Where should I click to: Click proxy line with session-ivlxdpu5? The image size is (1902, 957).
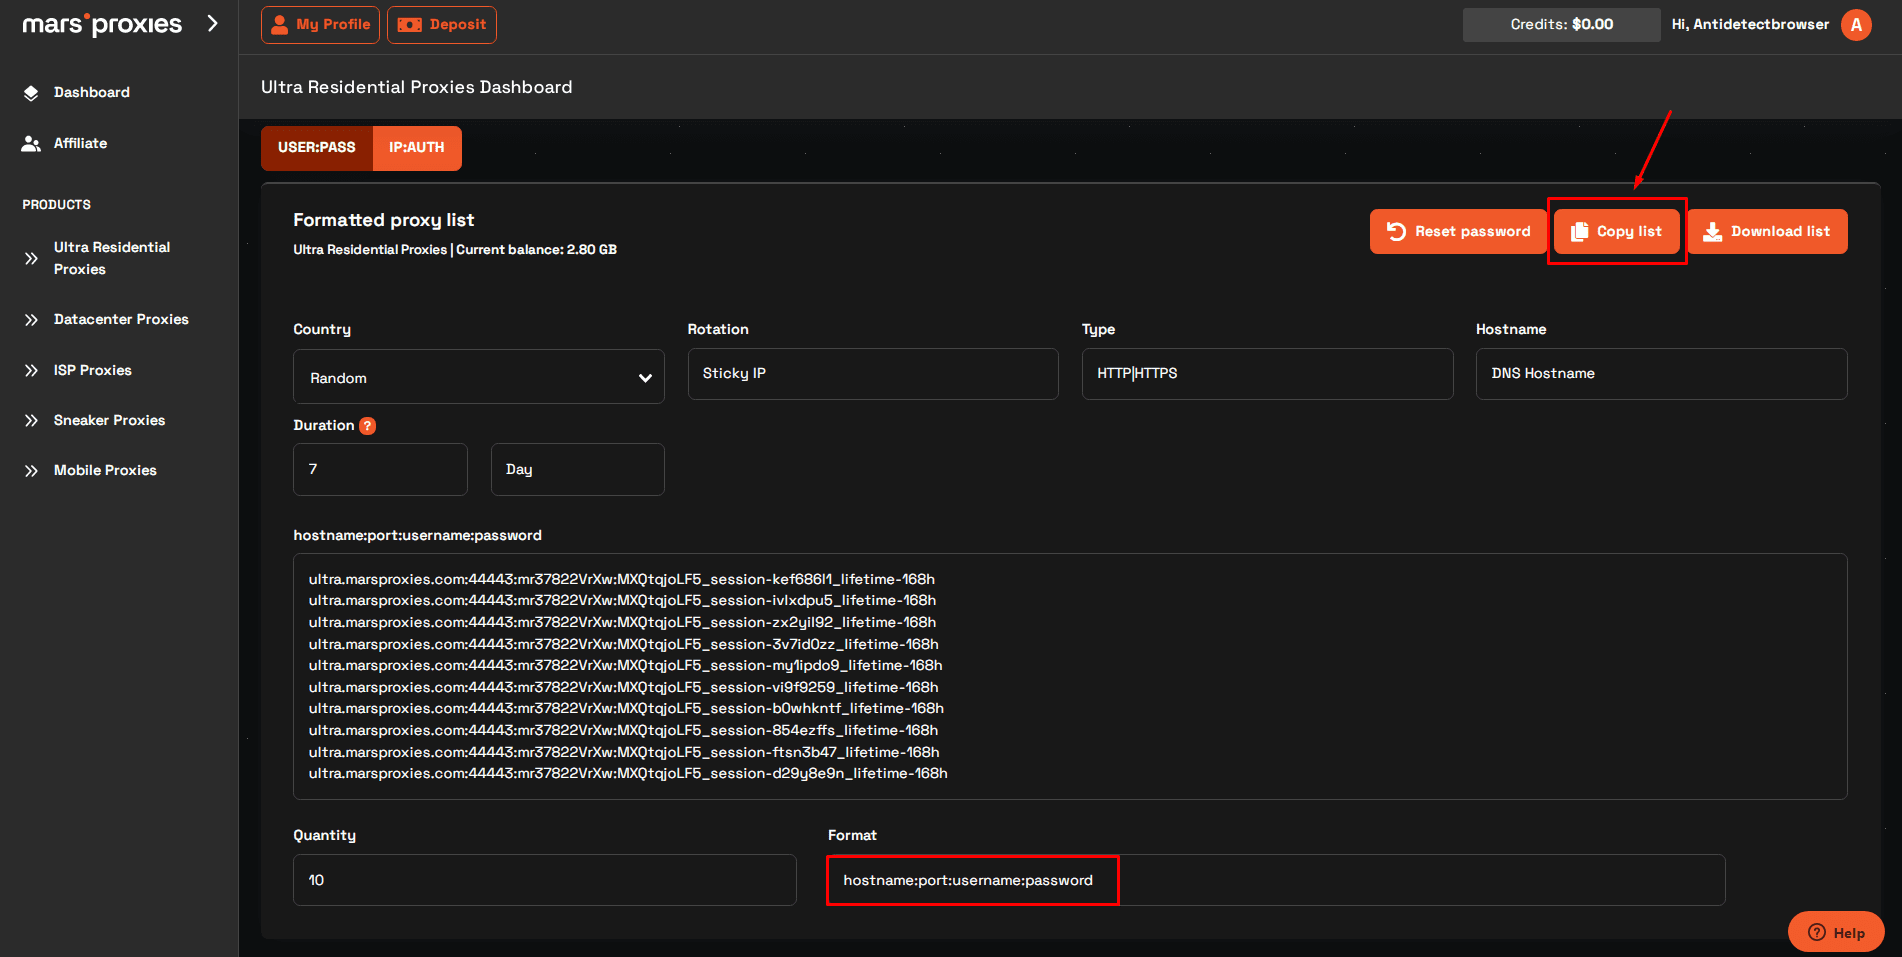(x=622, y=600)
